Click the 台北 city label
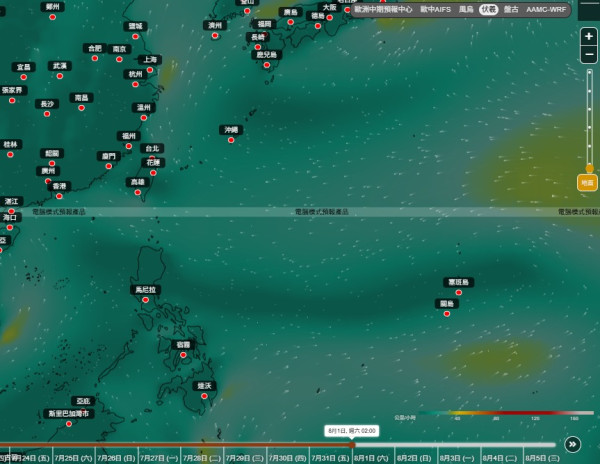This screenshot has width=600, height=464. click(152, 148)
